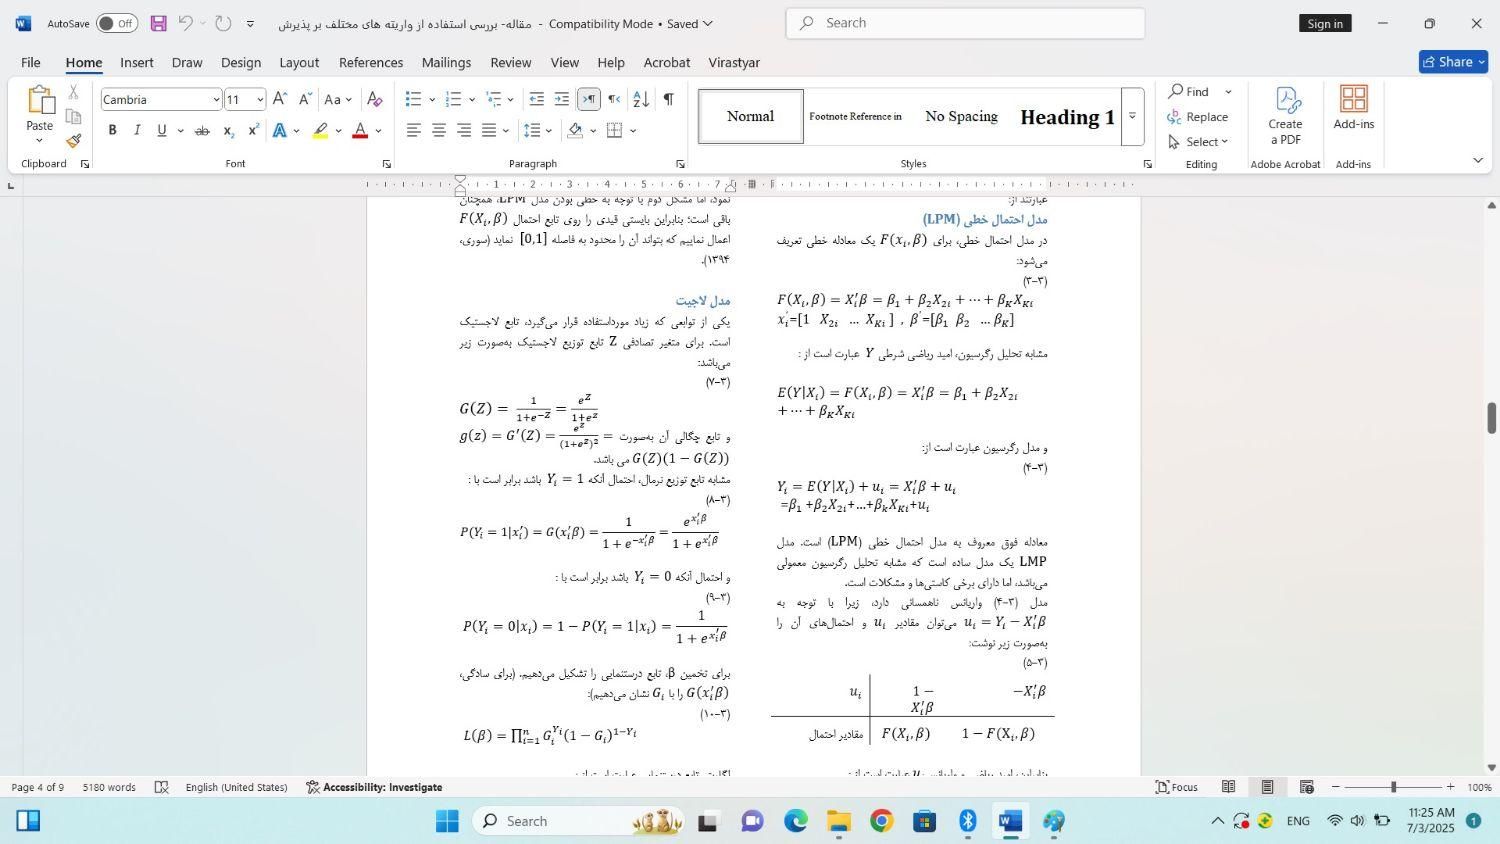The height and width of the screenshot is (844, 1500).
Task: Apply red font color
Action: coord(361,131)
